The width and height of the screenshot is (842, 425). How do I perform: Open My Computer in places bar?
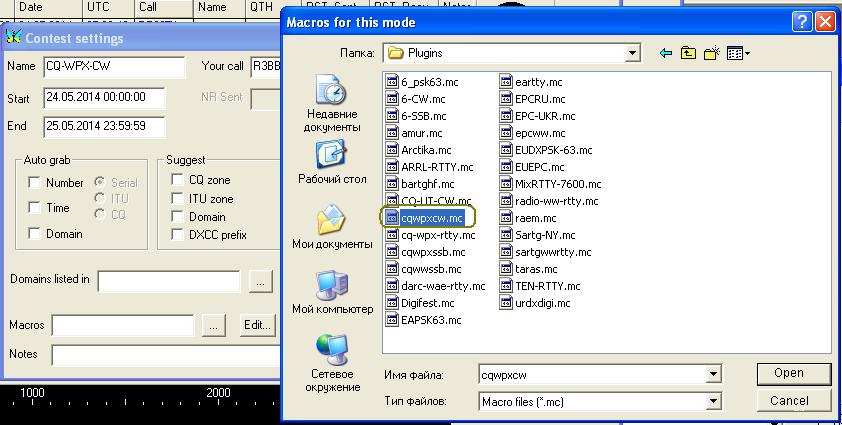(331, 294)
